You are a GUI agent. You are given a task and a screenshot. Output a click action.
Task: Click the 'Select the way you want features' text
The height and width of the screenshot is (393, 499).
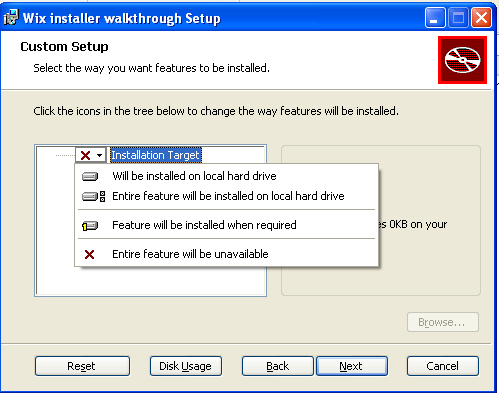pos(152,68)
